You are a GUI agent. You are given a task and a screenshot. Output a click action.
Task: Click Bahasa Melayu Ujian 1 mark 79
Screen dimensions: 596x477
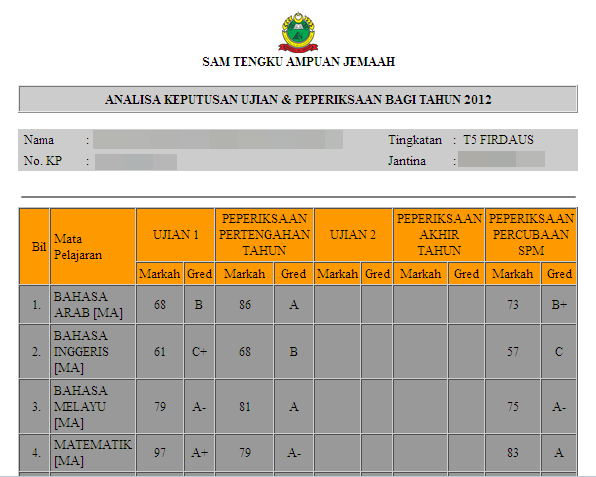pos(160,406)
